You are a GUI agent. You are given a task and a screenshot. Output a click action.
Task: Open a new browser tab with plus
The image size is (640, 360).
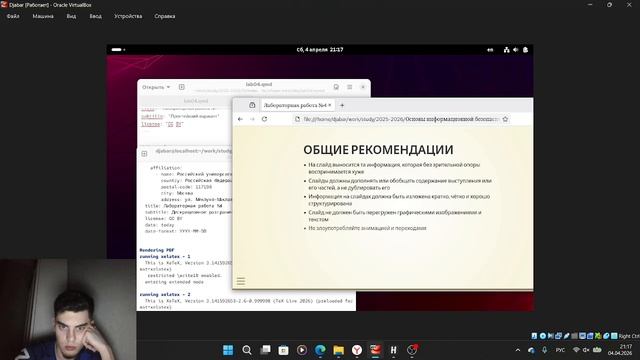(x=342, y=105)
